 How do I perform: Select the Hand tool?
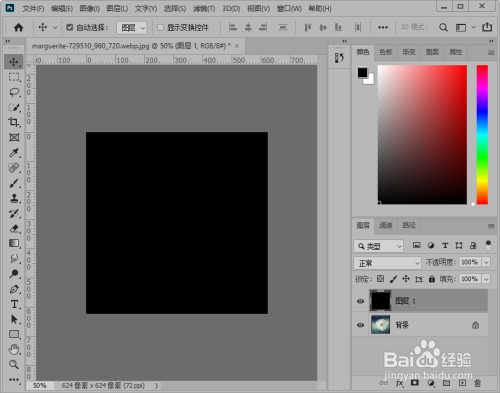[x=14, y=349]
